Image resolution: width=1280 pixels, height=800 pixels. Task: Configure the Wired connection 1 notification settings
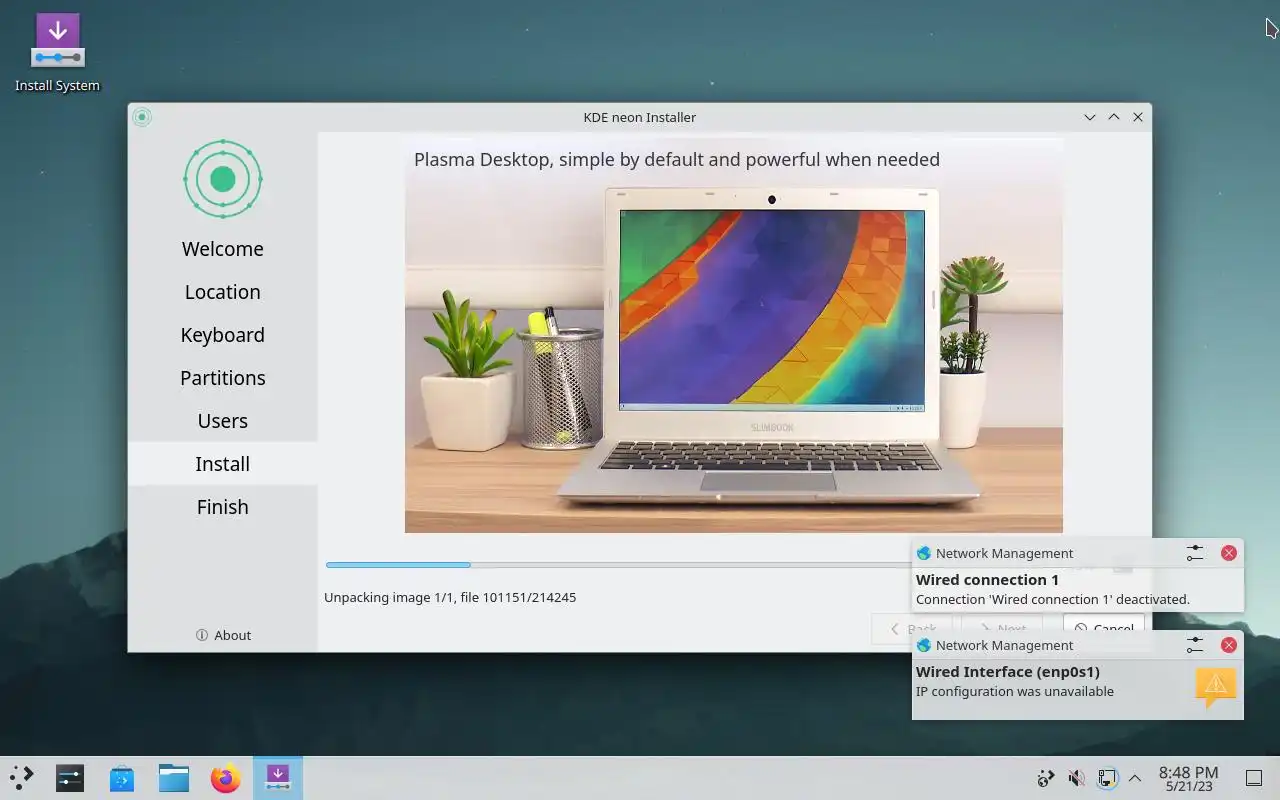click(1195, 553)
